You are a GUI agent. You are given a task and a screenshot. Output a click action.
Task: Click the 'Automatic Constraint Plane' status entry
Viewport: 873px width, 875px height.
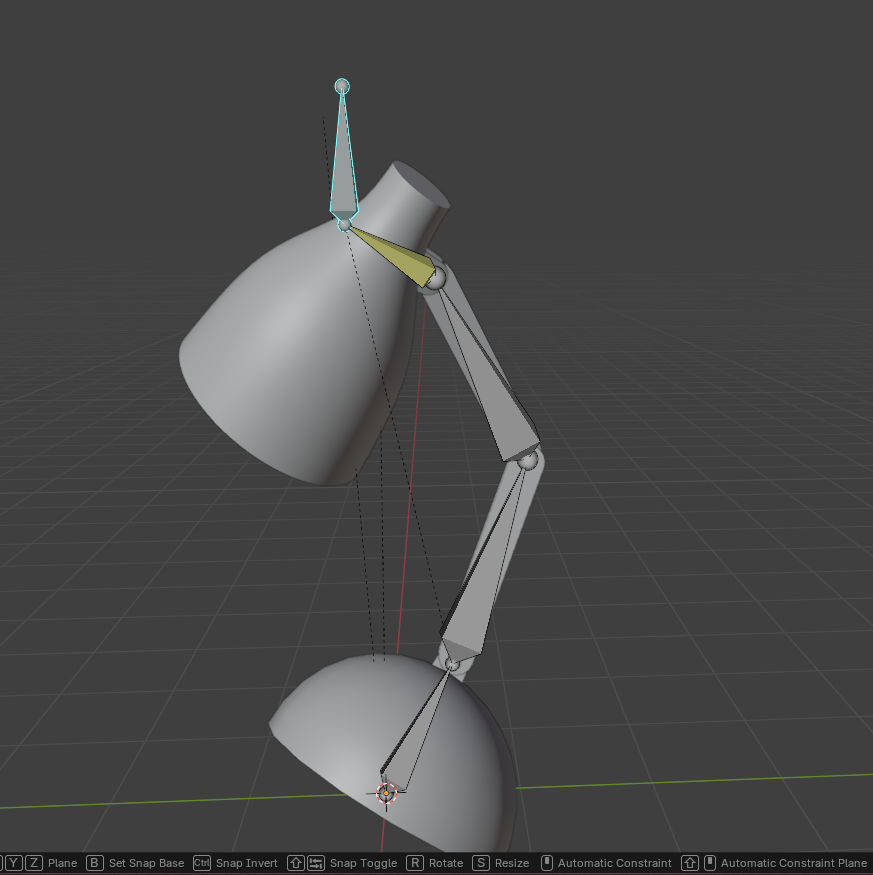pyautogui.click(x=794, y=863)
